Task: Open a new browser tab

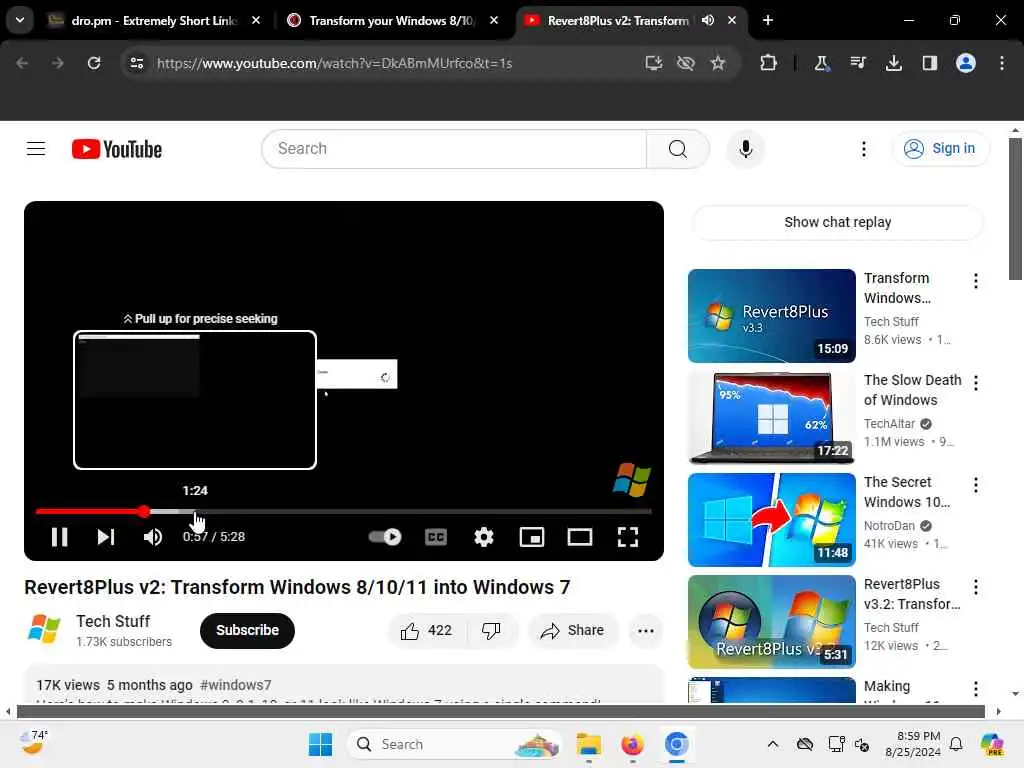Action: pos(768,20)
